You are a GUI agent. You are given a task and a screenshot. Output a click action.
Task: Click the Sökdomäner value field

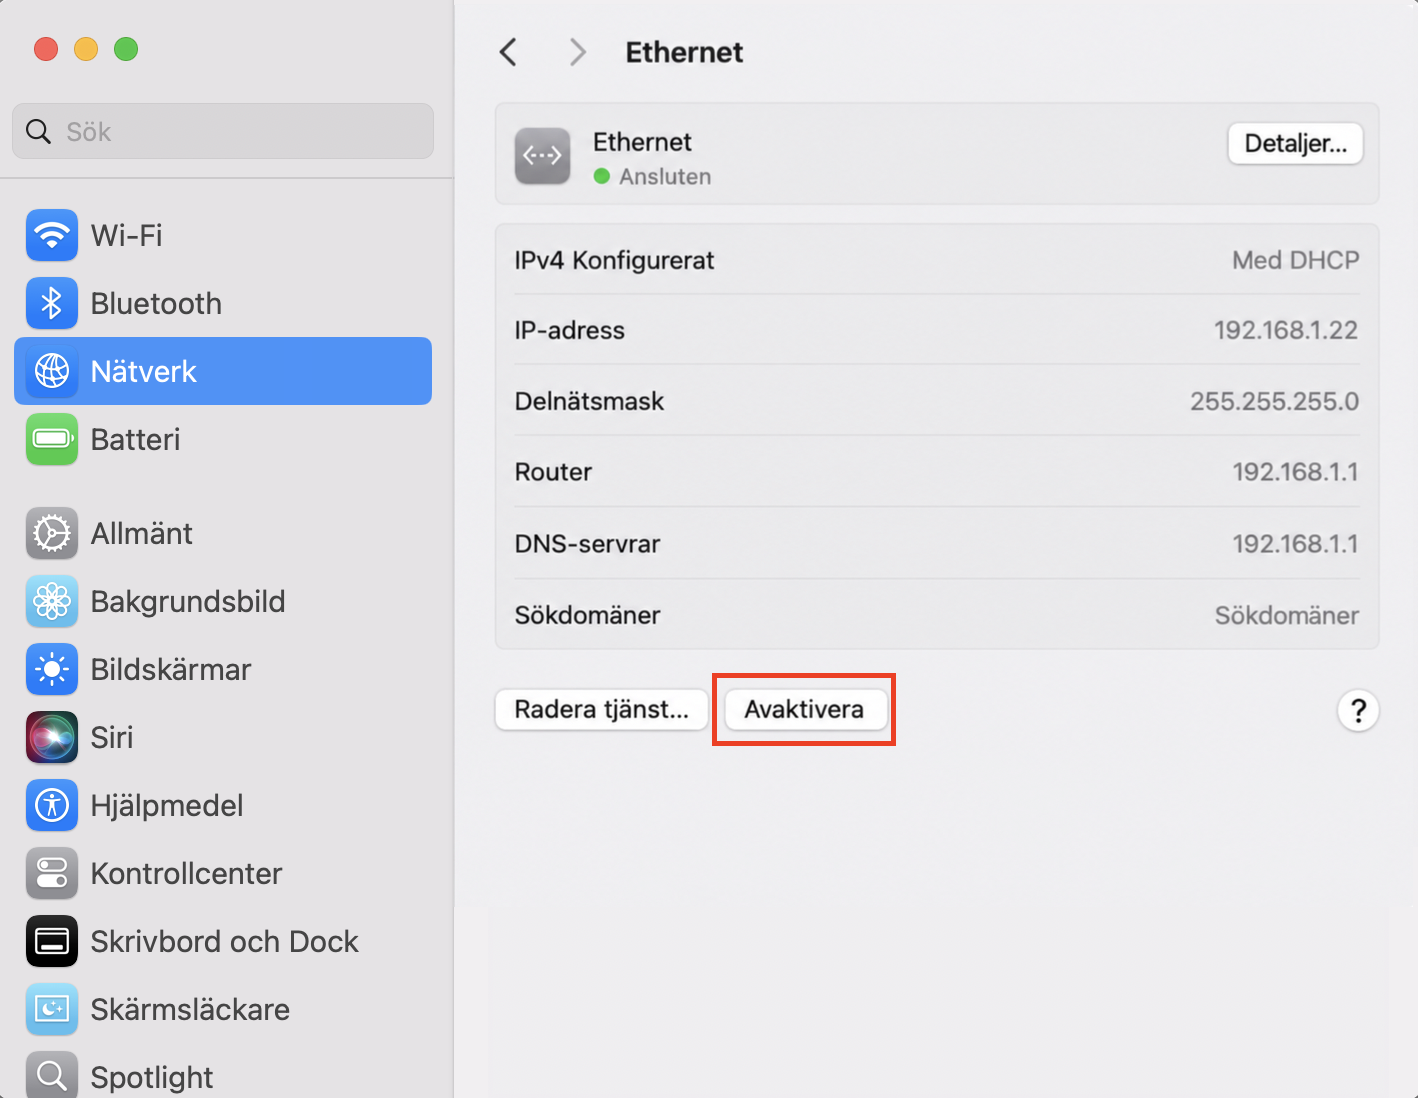click(1286, 615)
